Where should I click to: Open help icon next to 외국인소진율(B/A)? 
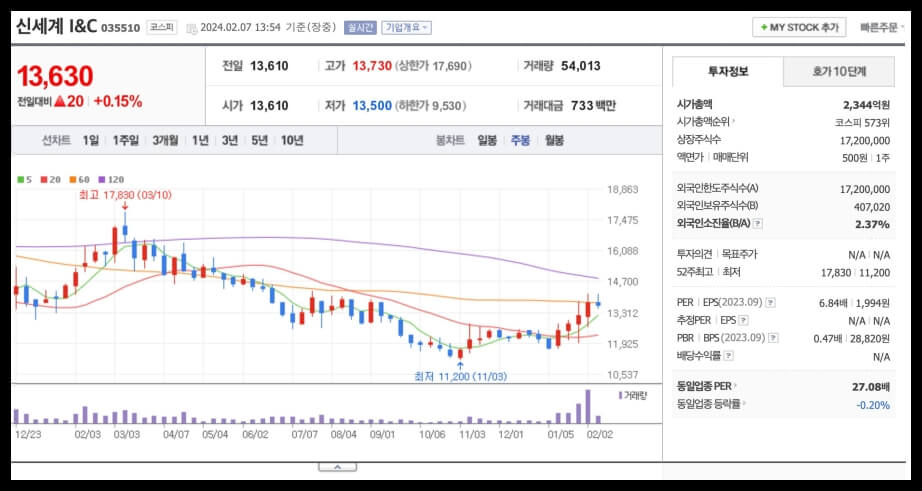(x=758, y=224)
